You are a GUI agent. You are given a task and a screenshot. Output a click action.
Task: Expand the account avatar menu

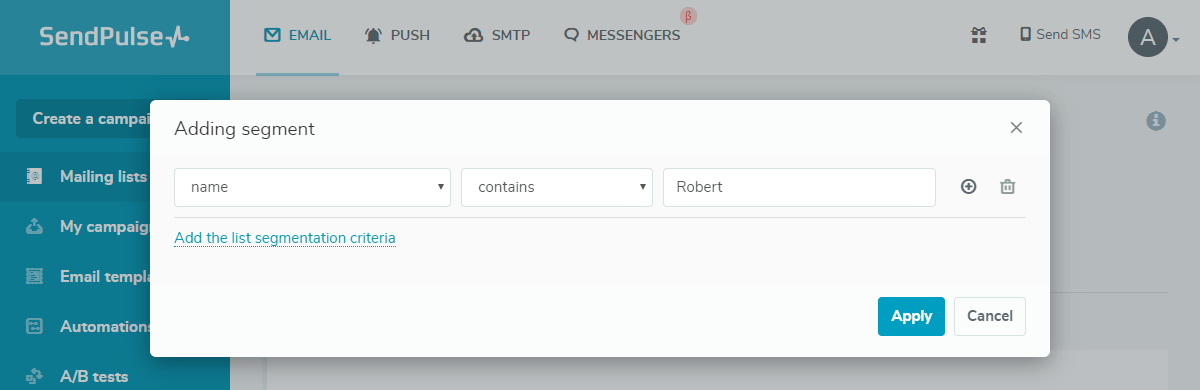(1153, 38)
